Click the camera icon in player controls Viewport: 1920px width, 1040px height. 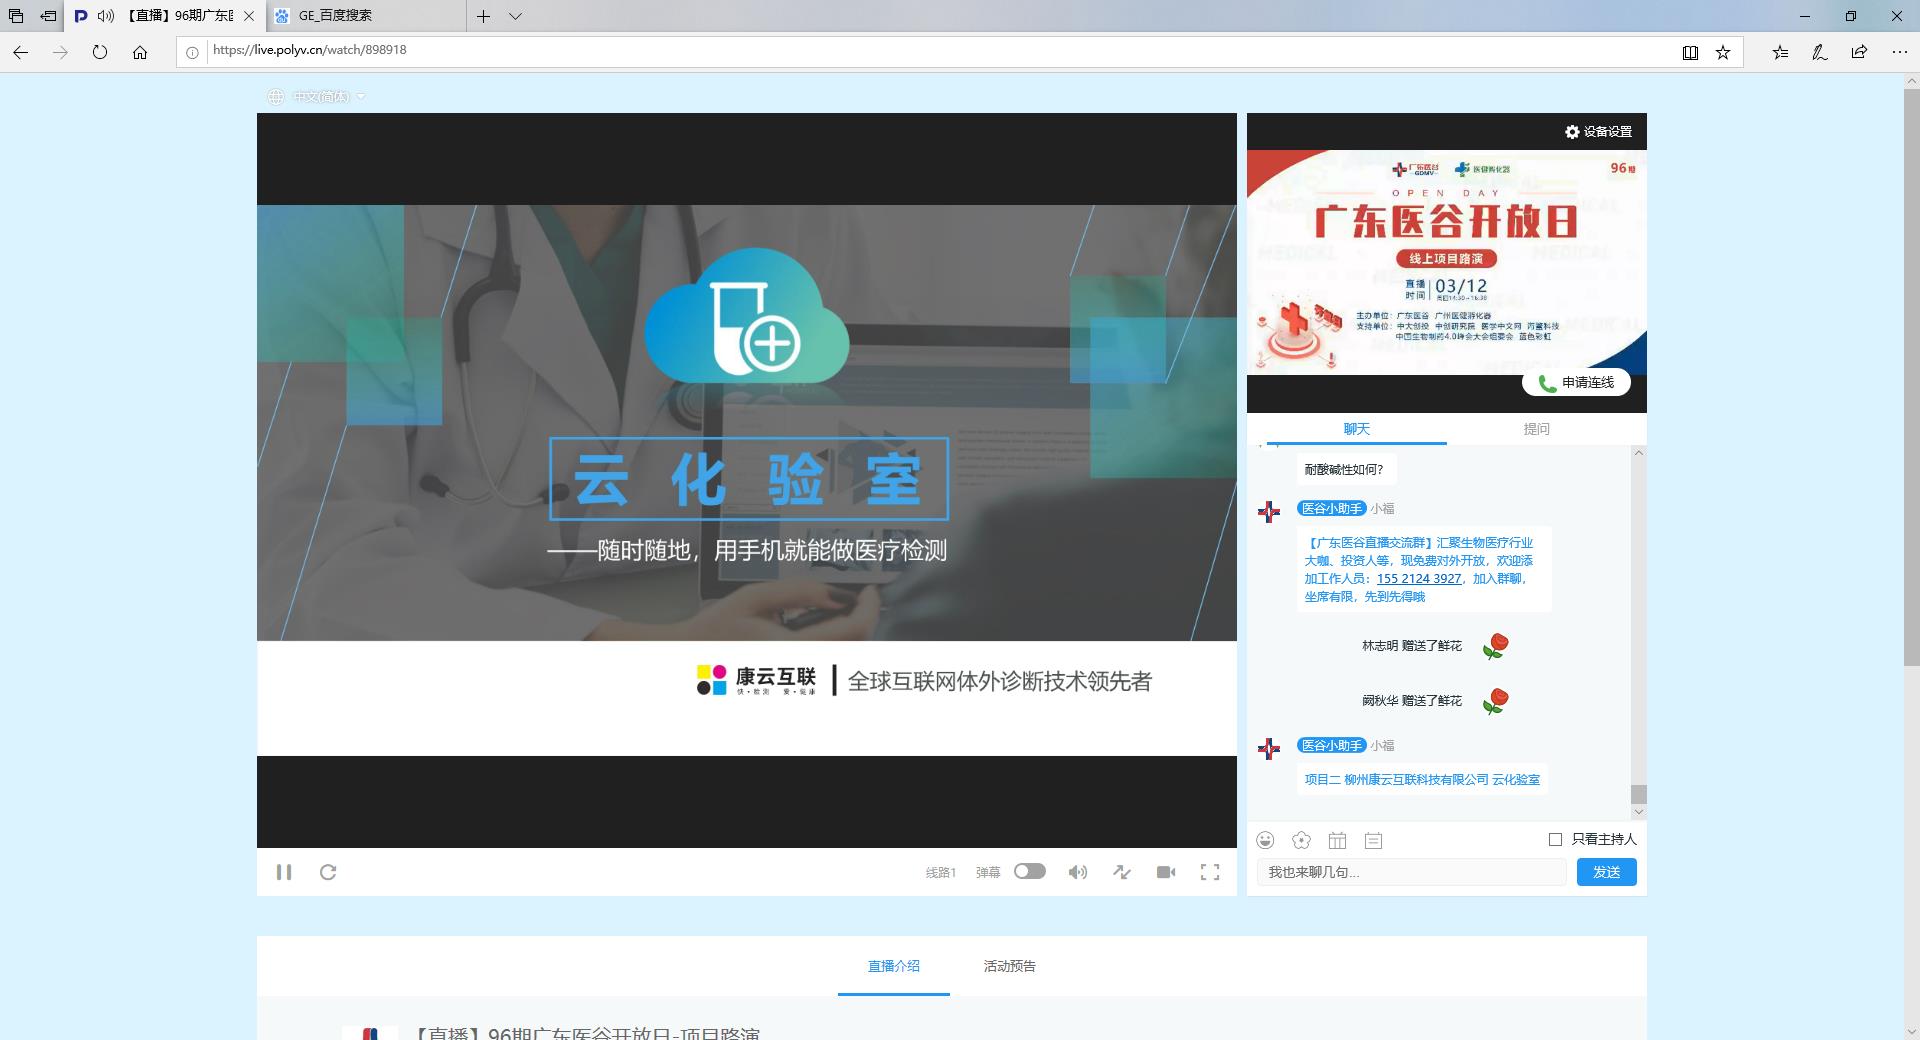pyautogui.click(x=1166, y=872)
